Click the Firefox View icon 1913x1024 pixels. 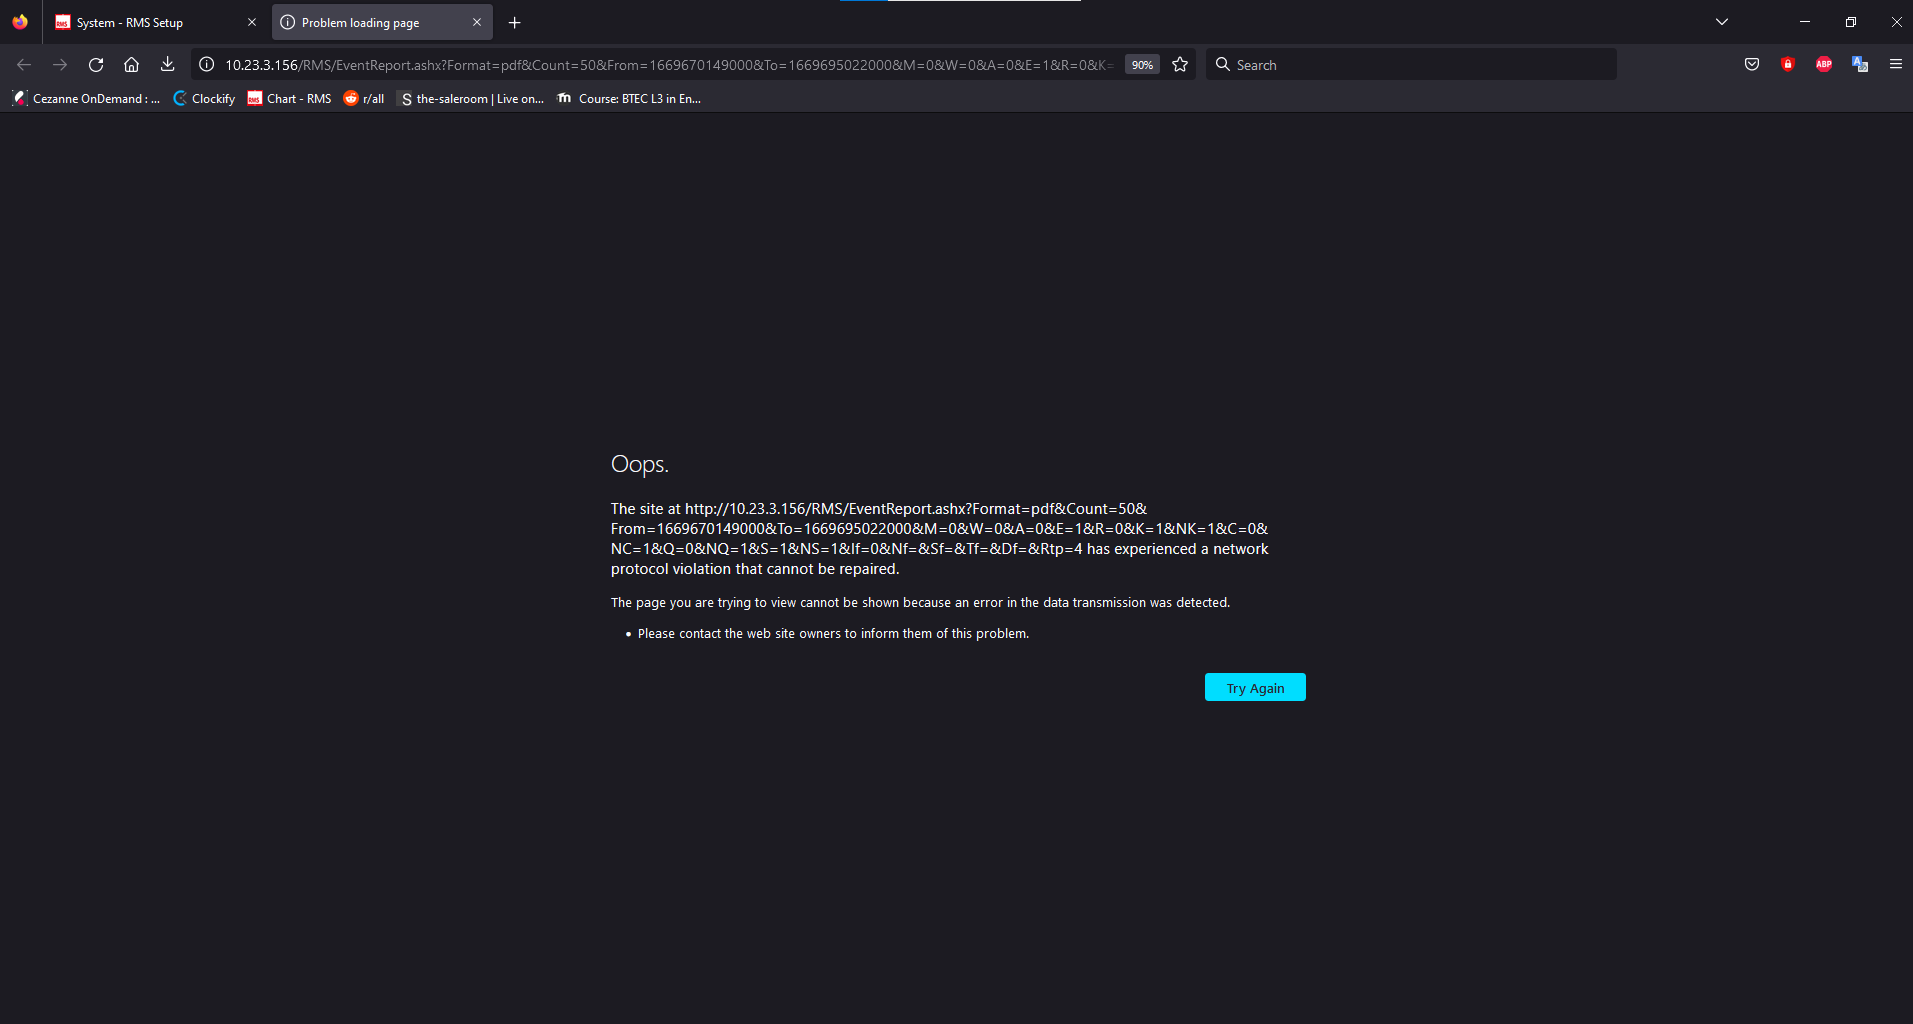pos(20,22)
